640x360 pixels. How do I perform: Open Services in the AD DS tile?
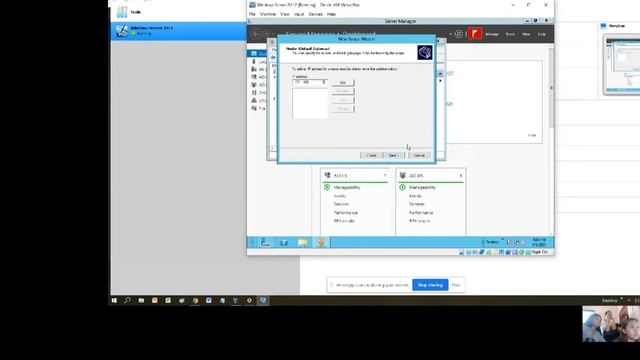(x=417, y=204)
